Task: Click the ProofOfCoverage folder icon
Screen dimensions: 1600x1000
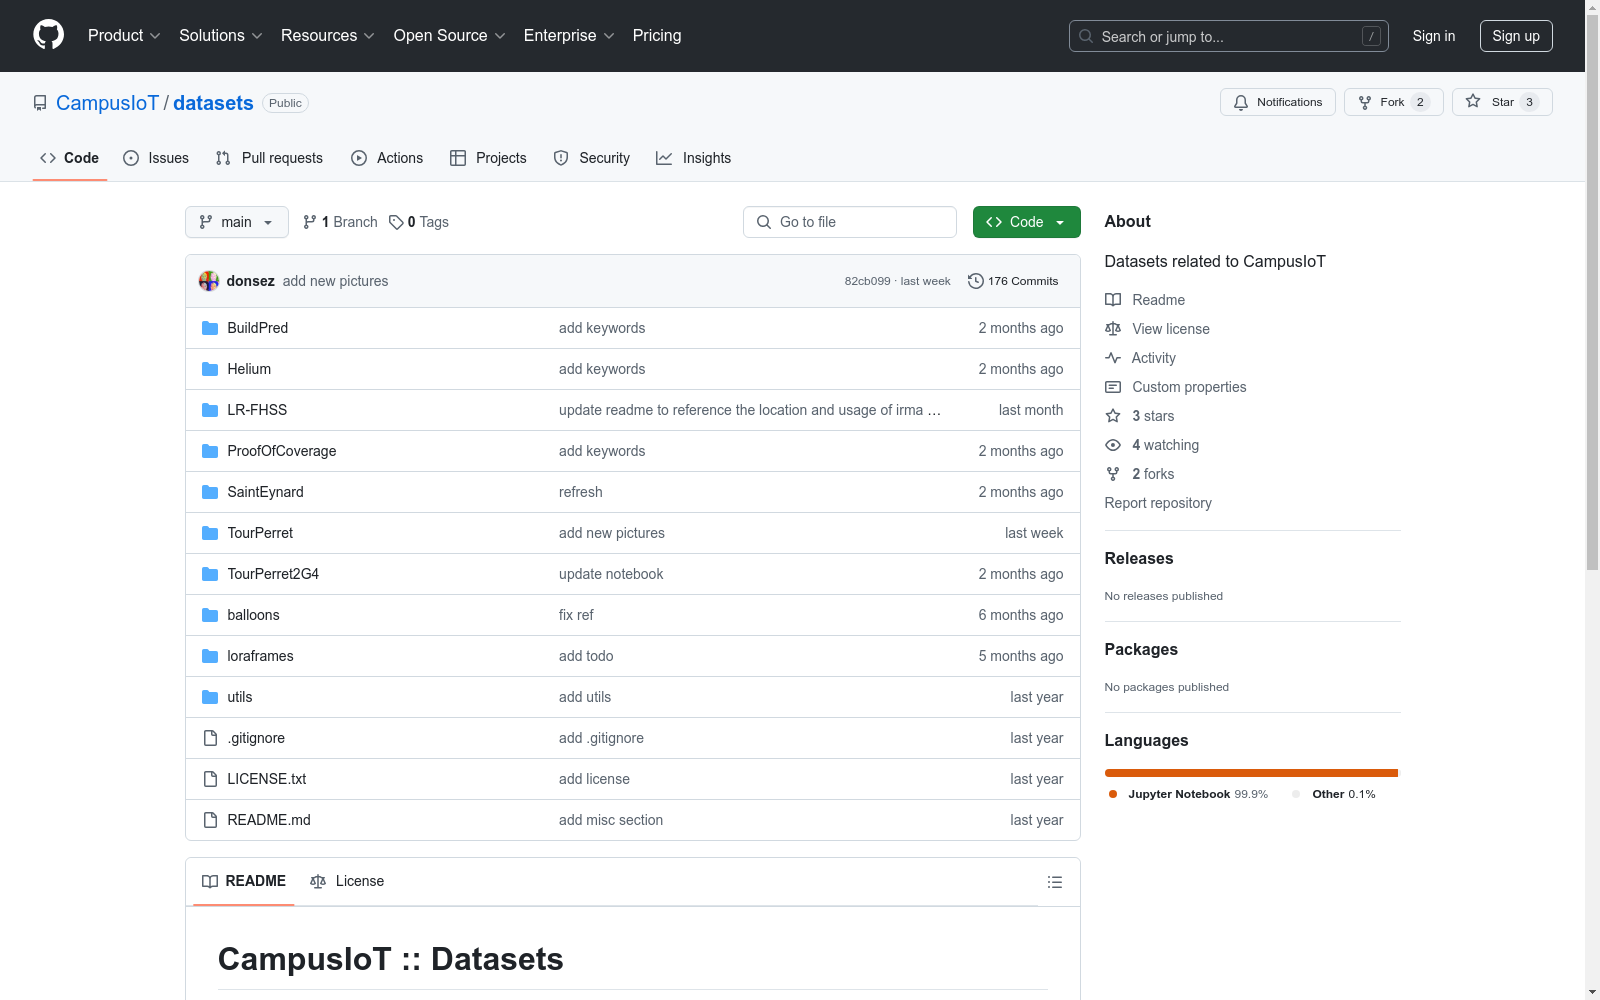Action: (210, 451)
